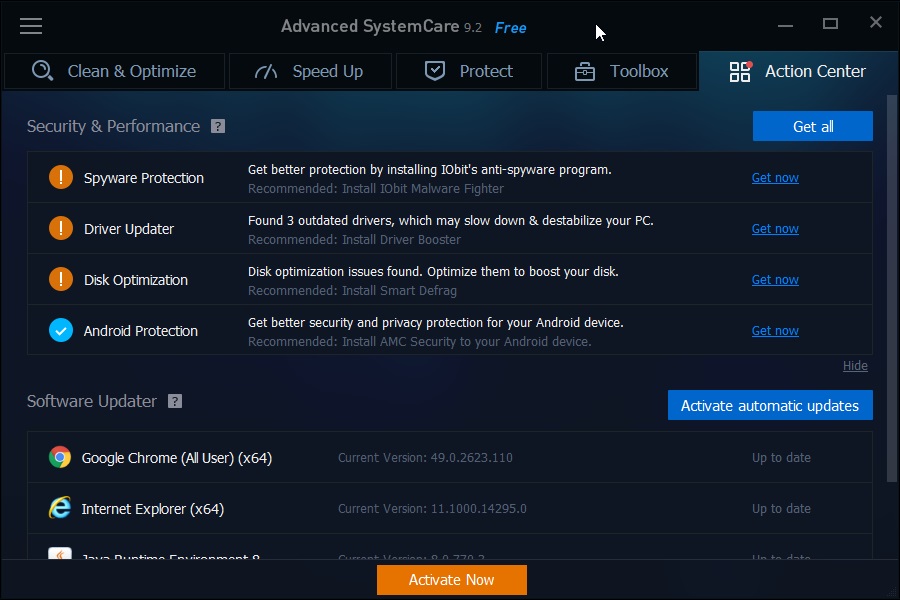Switch to the Clean & Optimize tab
Viewport: 900px width, 600px height.
(113, 72)
